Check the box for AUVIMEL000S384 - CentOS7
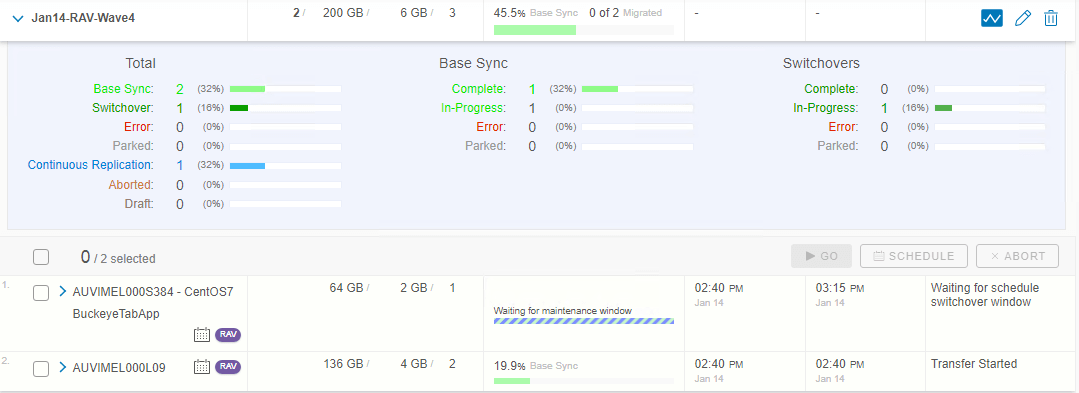The width and height of the screenshot is (1079, 393). [x=41, y=293]
